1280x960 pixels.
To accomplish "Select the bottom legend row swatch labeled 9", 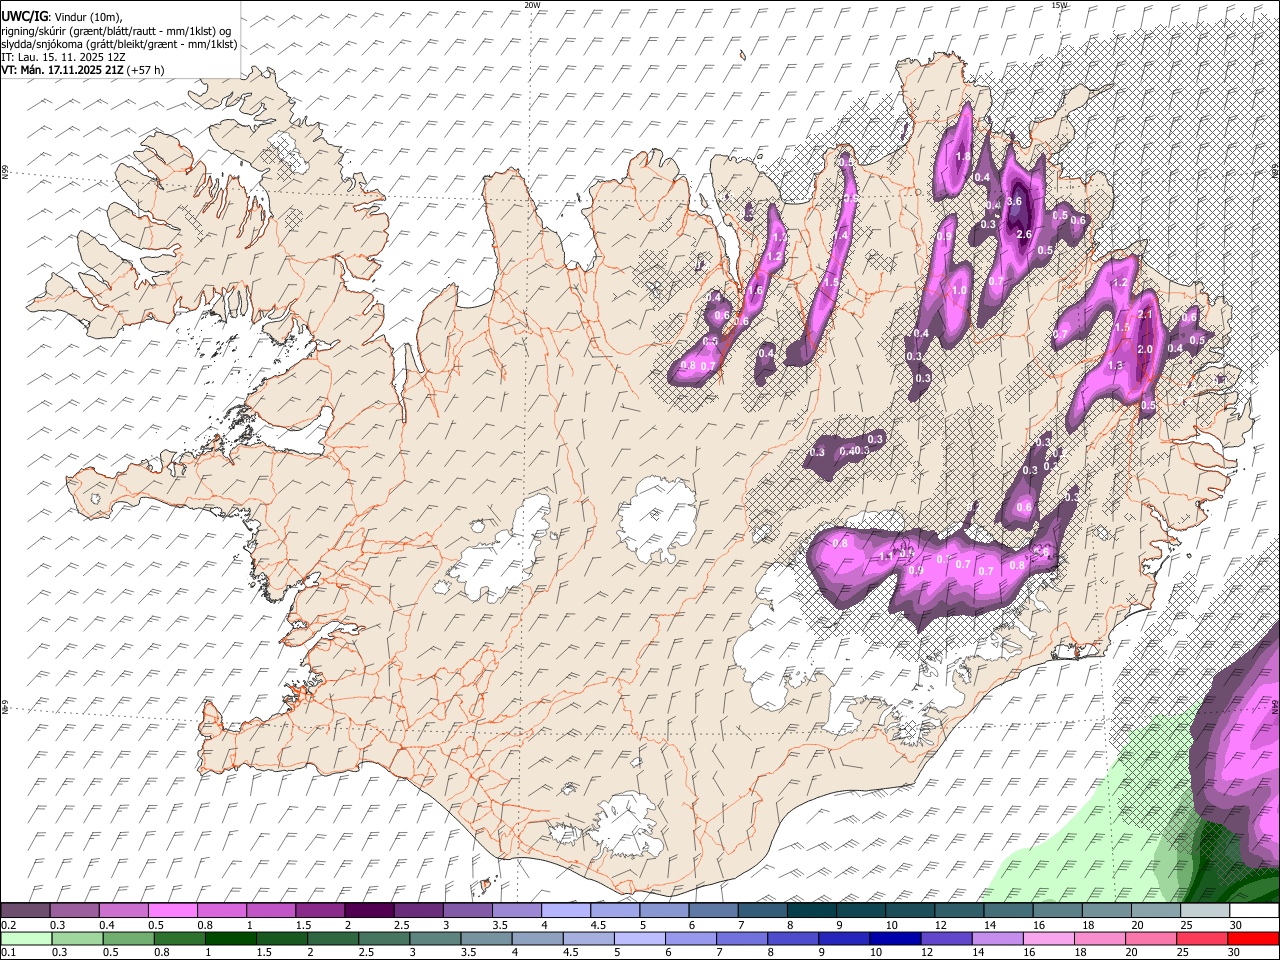I will (845, 938).
